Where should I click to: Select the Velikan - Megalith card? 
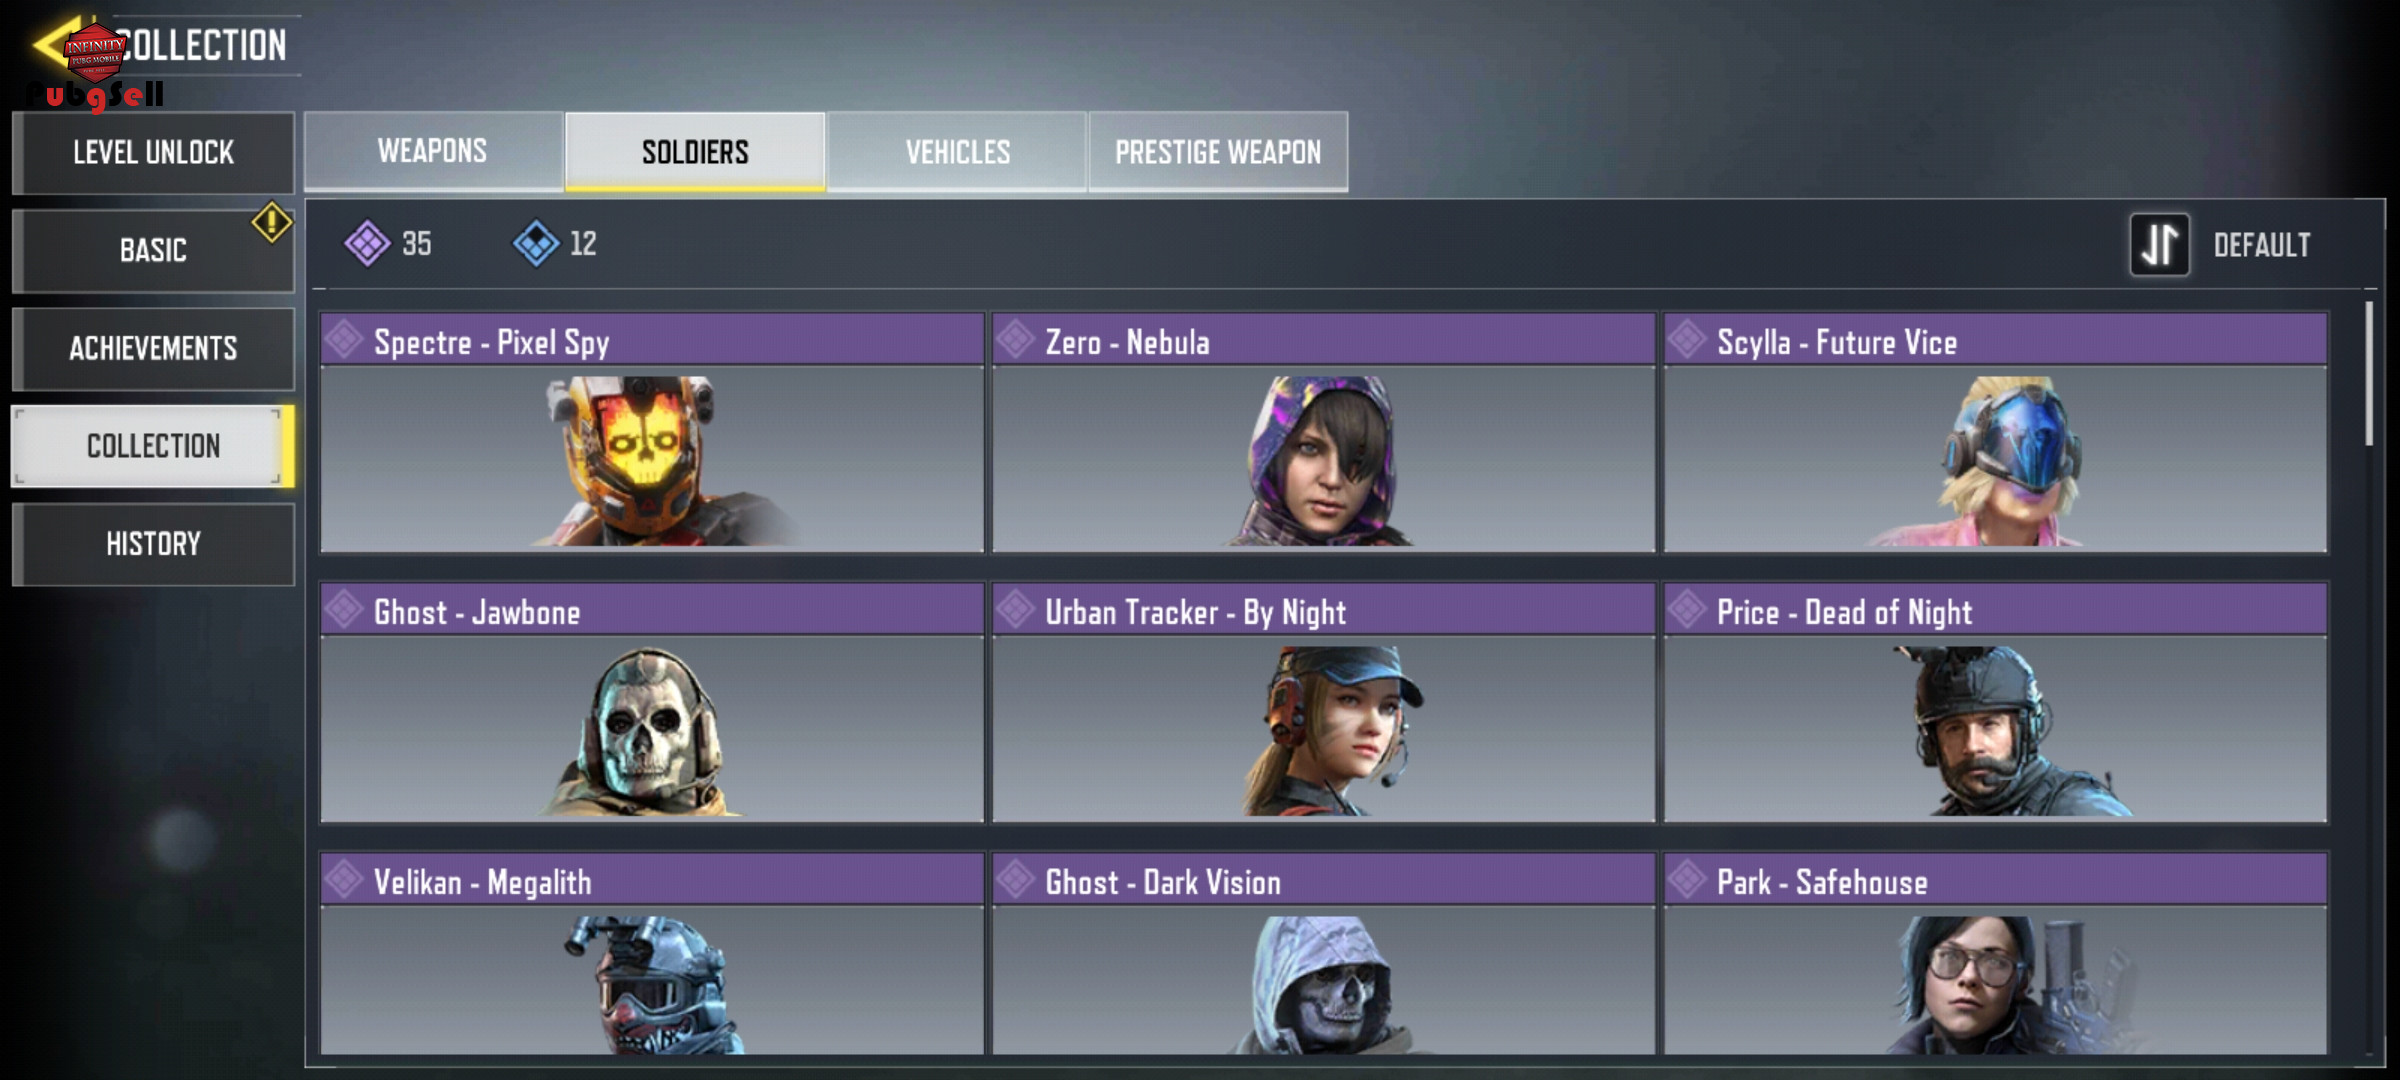652,953
